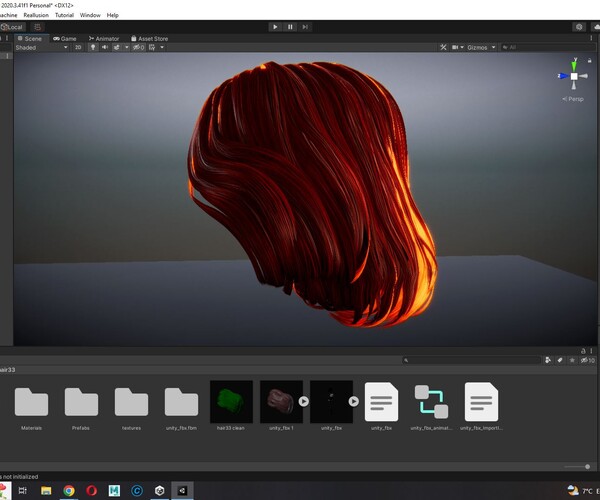Toggle scene grid visibility icon
This screenshot has height=500, width=600.
[152, 47]
